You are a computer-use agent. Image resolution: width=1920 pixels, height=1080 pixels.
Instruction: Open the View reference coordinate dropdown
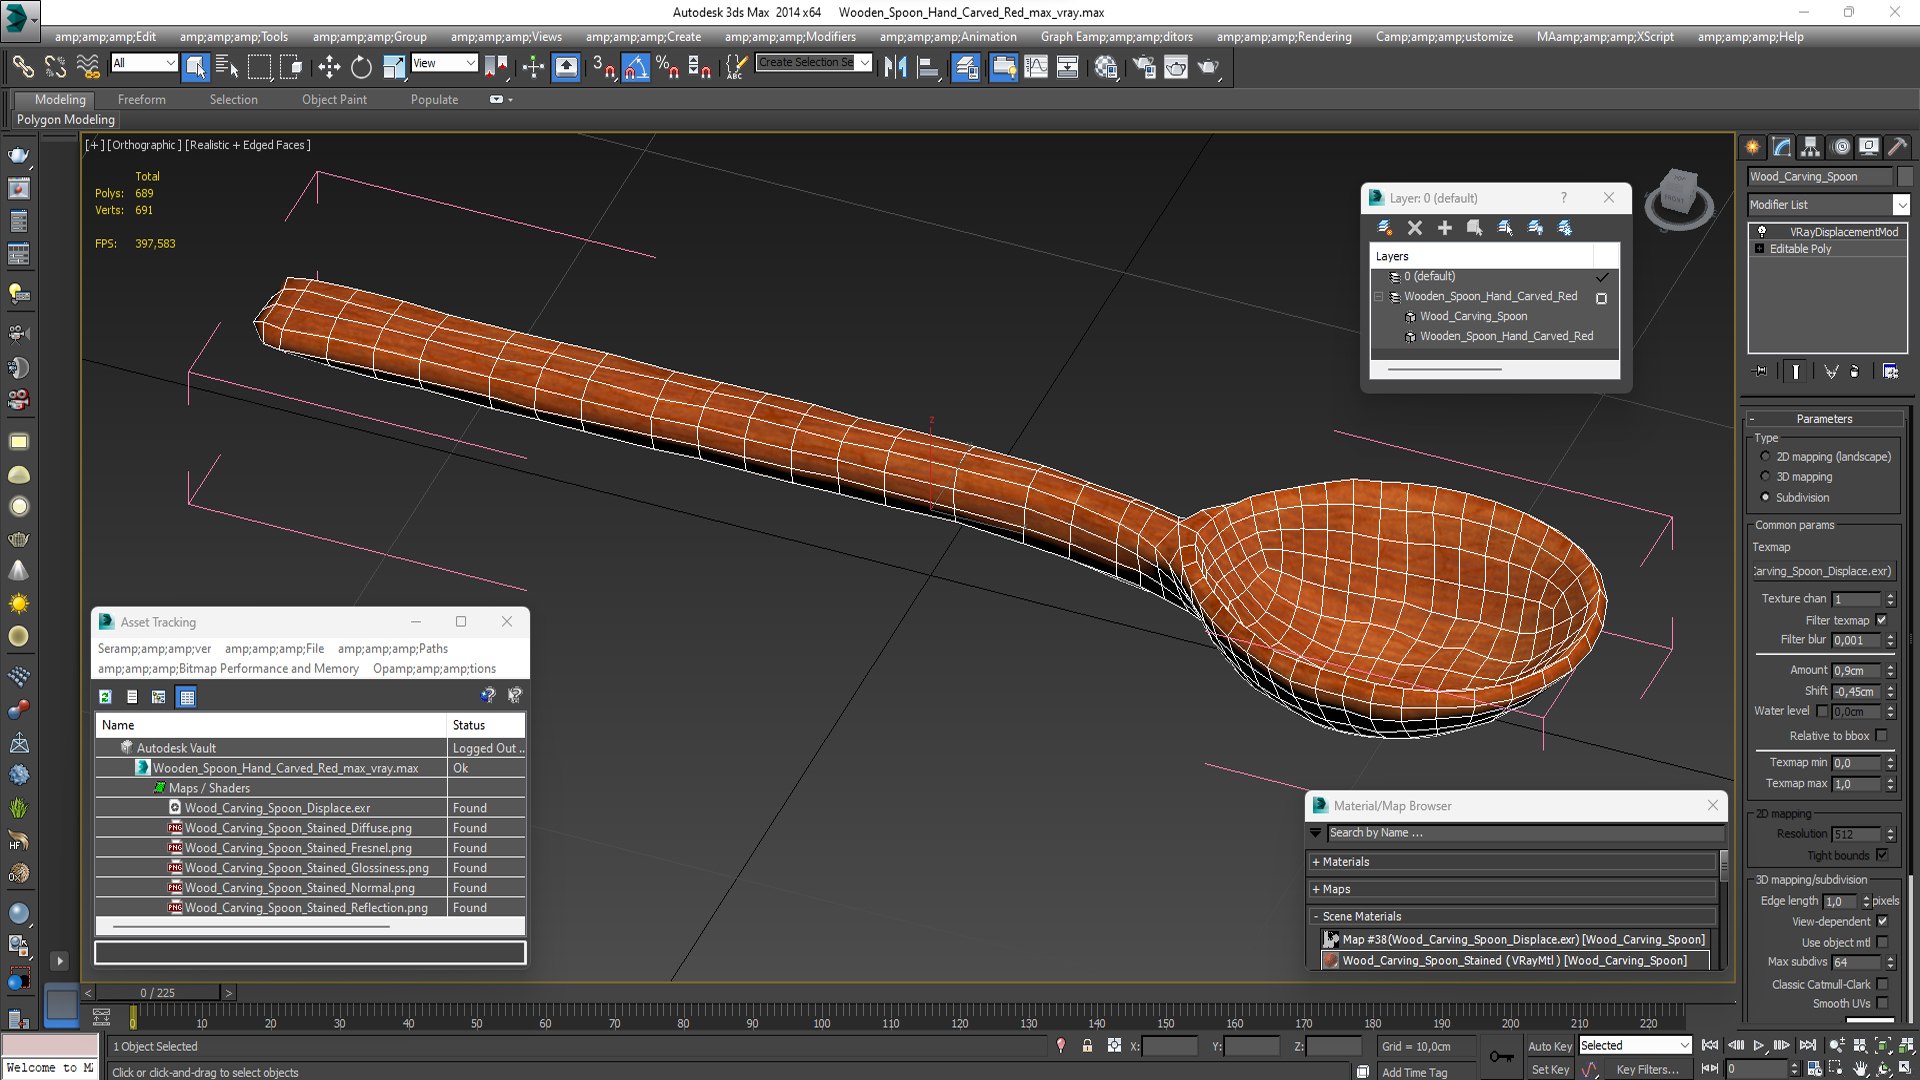point(444,63)
